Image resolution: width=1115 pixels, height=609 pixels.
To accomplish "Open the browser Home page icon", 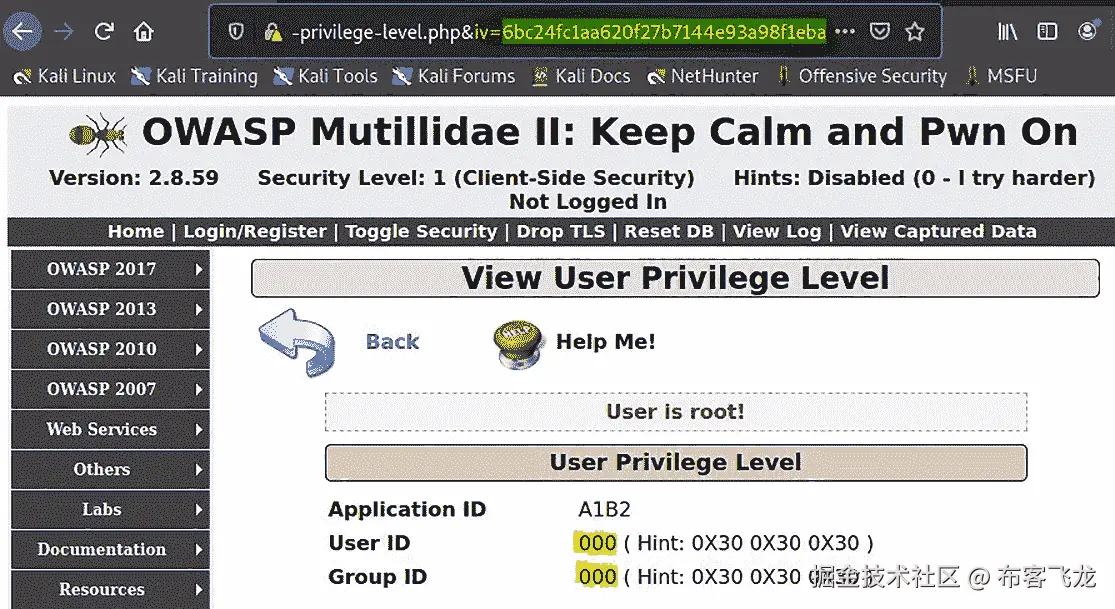I will [145, 30].
